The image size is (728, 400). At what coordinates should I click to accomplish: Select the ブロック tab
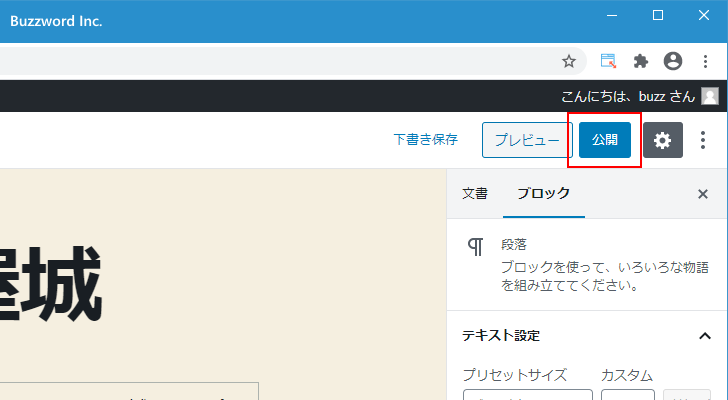pyautogui.click(x=544, y=194)
